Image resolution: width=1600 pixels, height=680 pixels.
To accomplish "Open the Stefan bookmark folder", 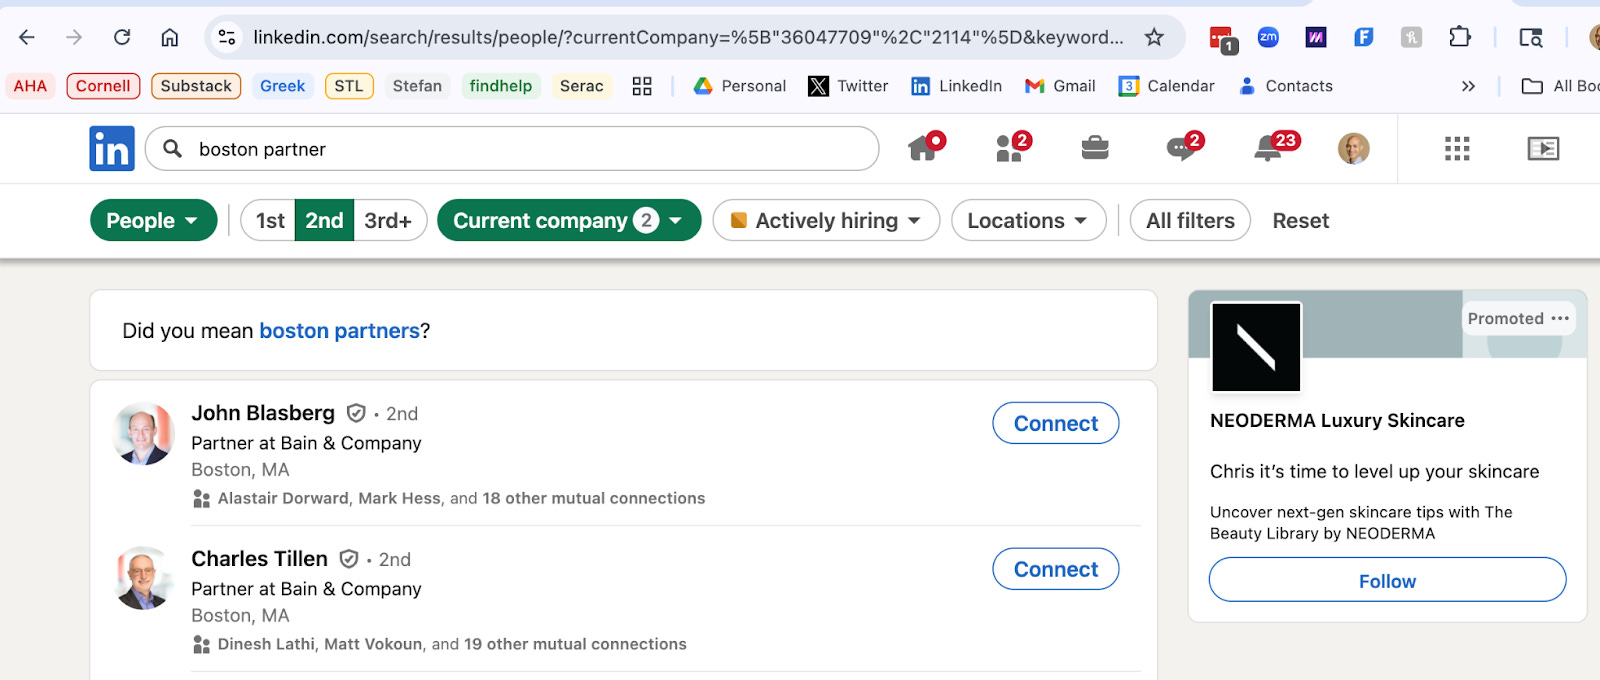I will pyautogui.click(x=417, y=86).
